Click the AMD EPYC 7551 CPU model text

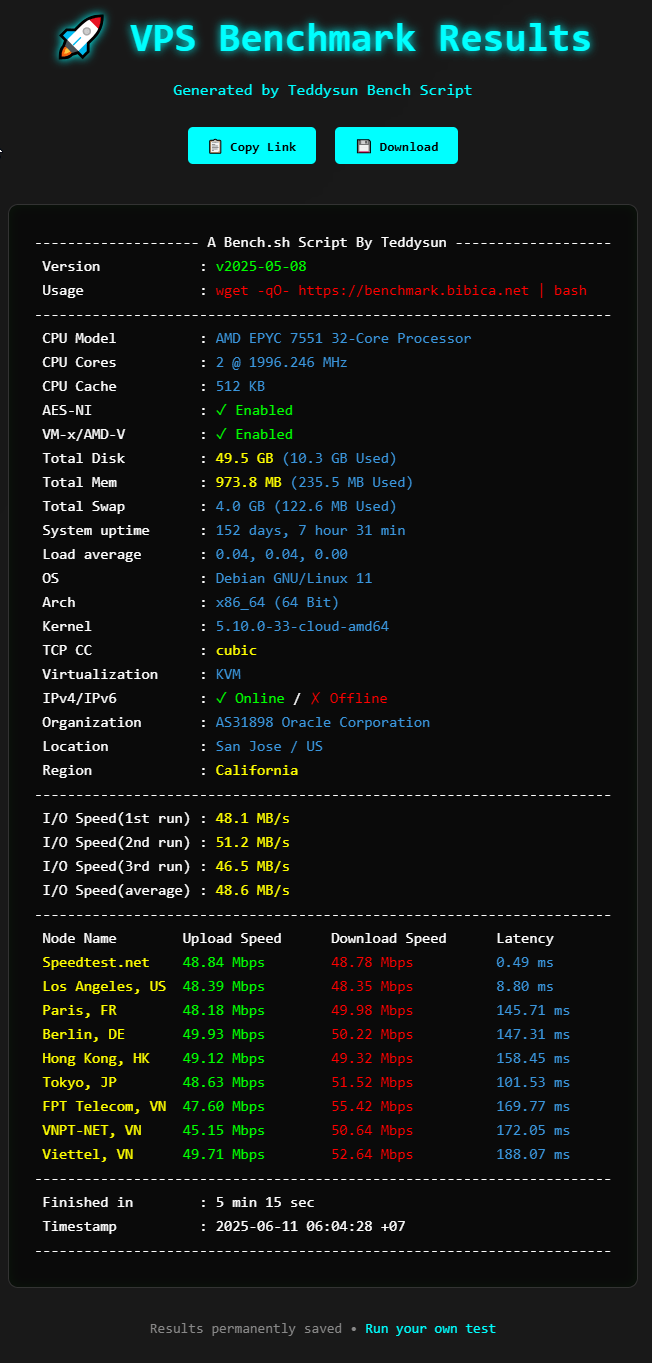343,338
